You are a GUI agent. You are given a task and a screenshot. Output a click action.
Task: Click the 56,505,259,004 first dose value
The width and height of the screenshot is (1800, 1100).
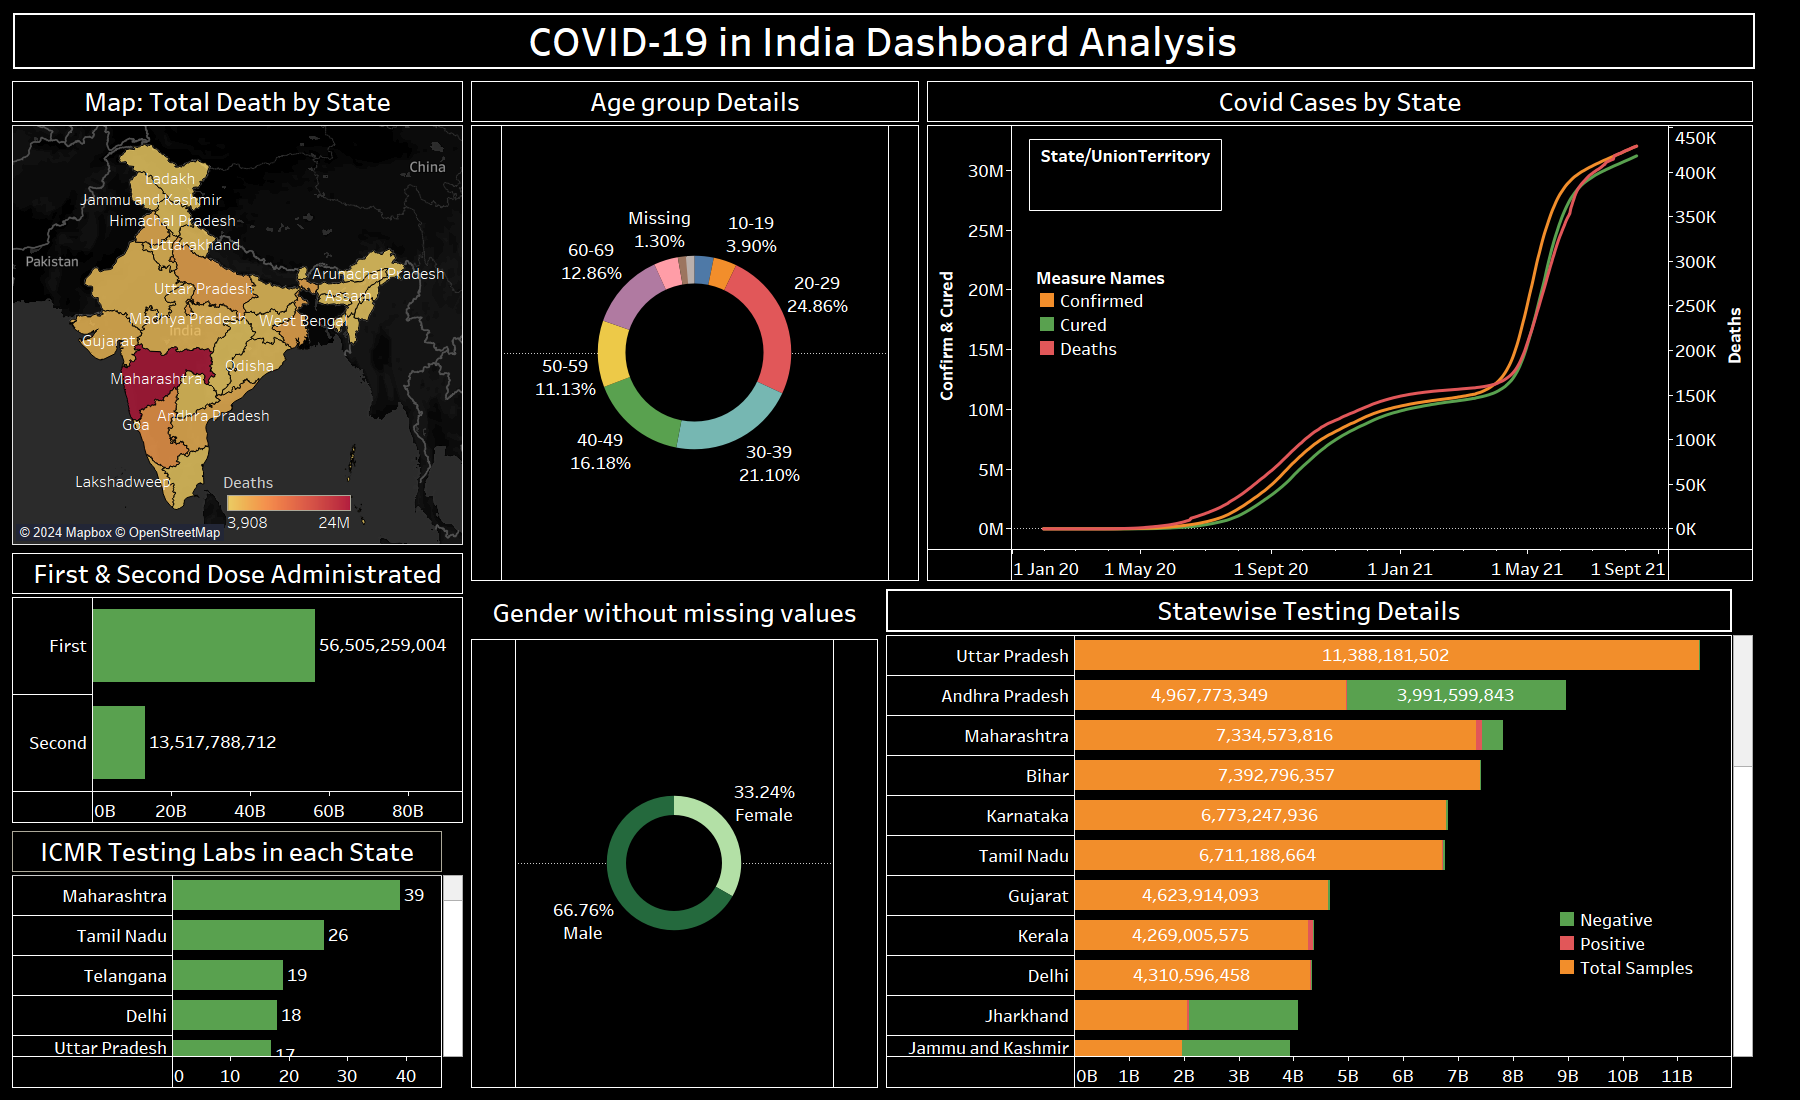click(x=383, y=645)
